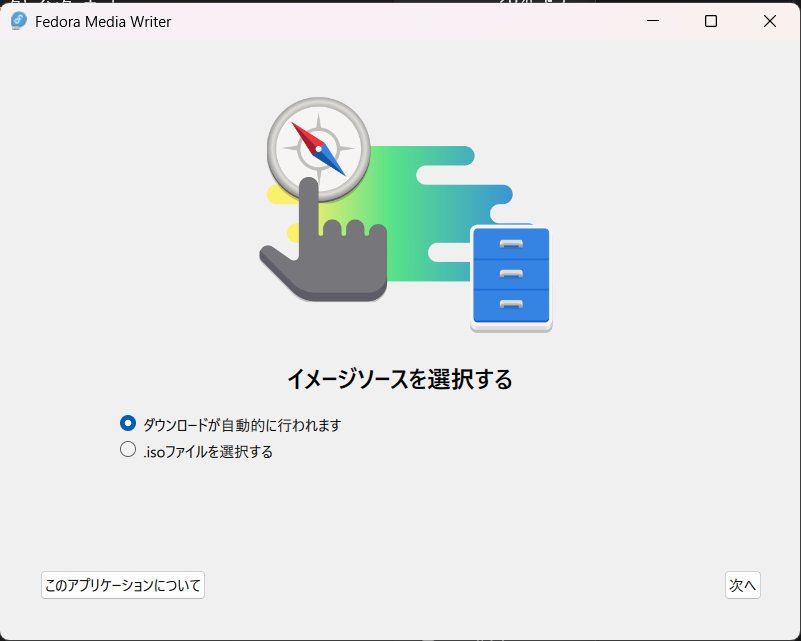
Task: Minimize the Fedora Media Writer window
Action: click(x=653, y=21)
